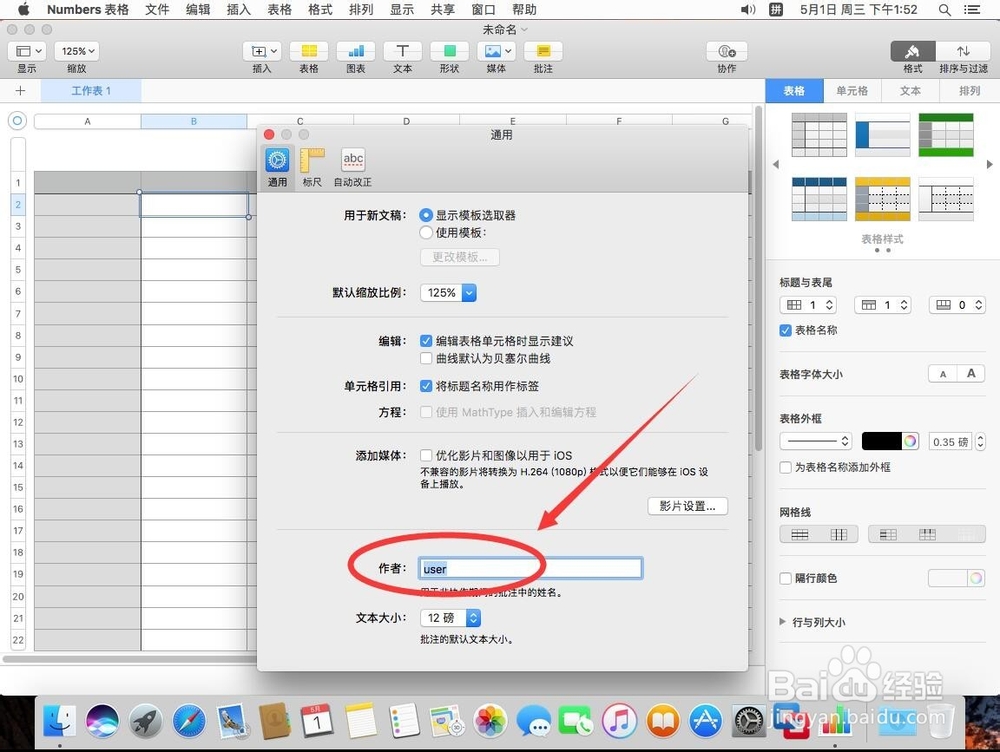Select the 形状 shapes toolbar icon
The width and height of the screenshot is (1000, 752).
point(449,51)
